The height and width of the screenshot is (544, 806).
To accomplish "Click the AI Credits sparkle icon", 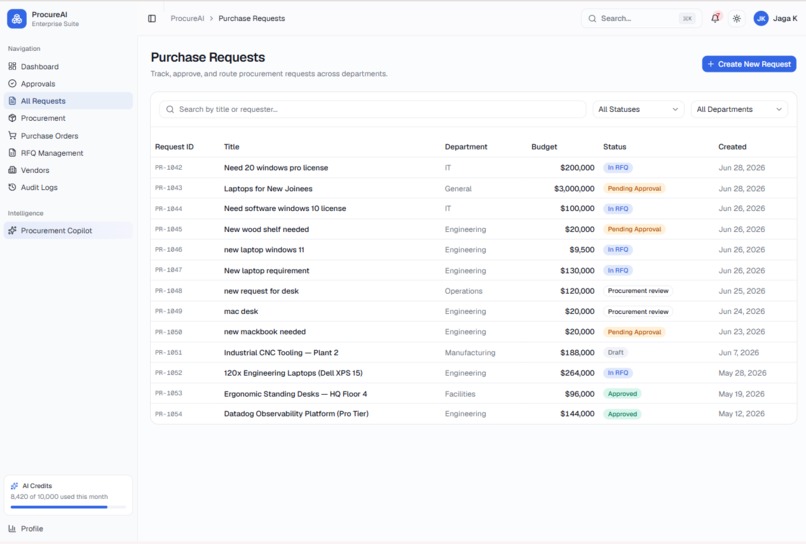I will (14, 485).
